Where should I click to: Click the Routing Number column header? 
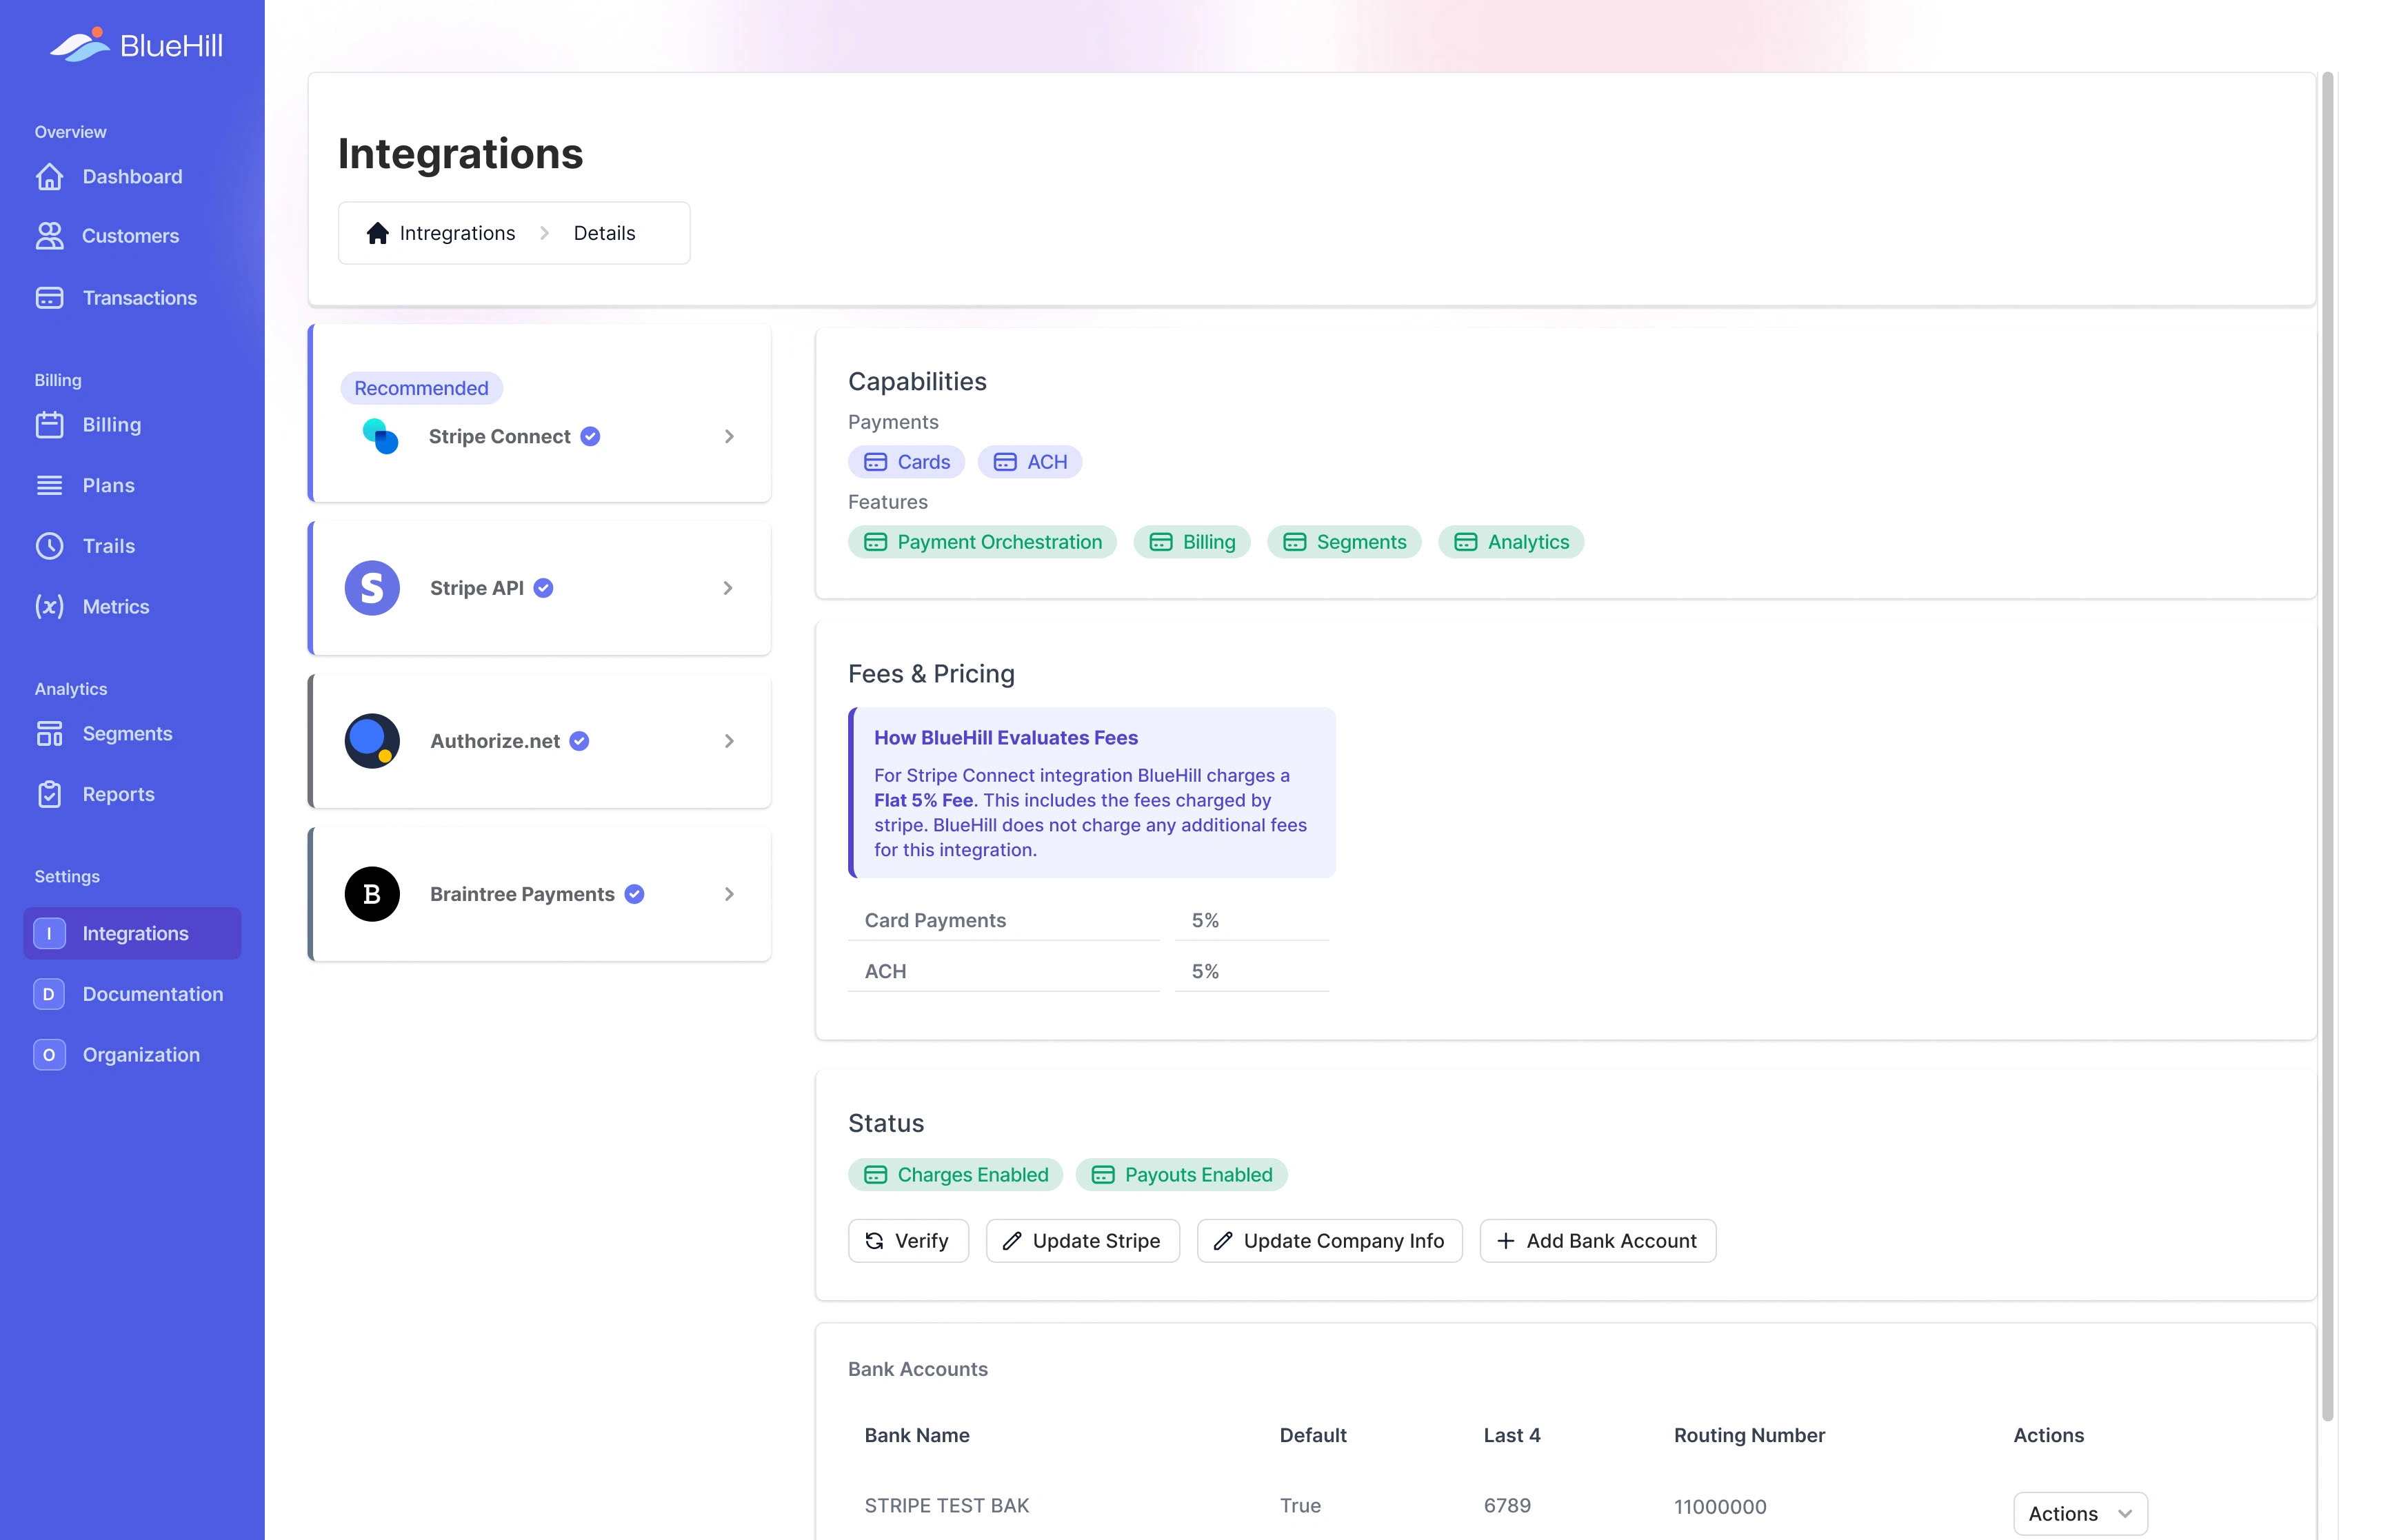(1749, 1436)
